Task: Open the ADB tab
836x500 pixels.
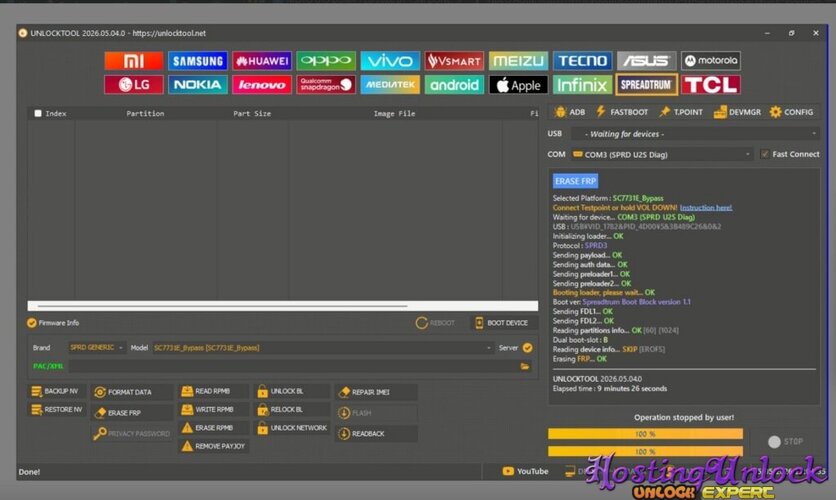Action: [x=570, y=112]
